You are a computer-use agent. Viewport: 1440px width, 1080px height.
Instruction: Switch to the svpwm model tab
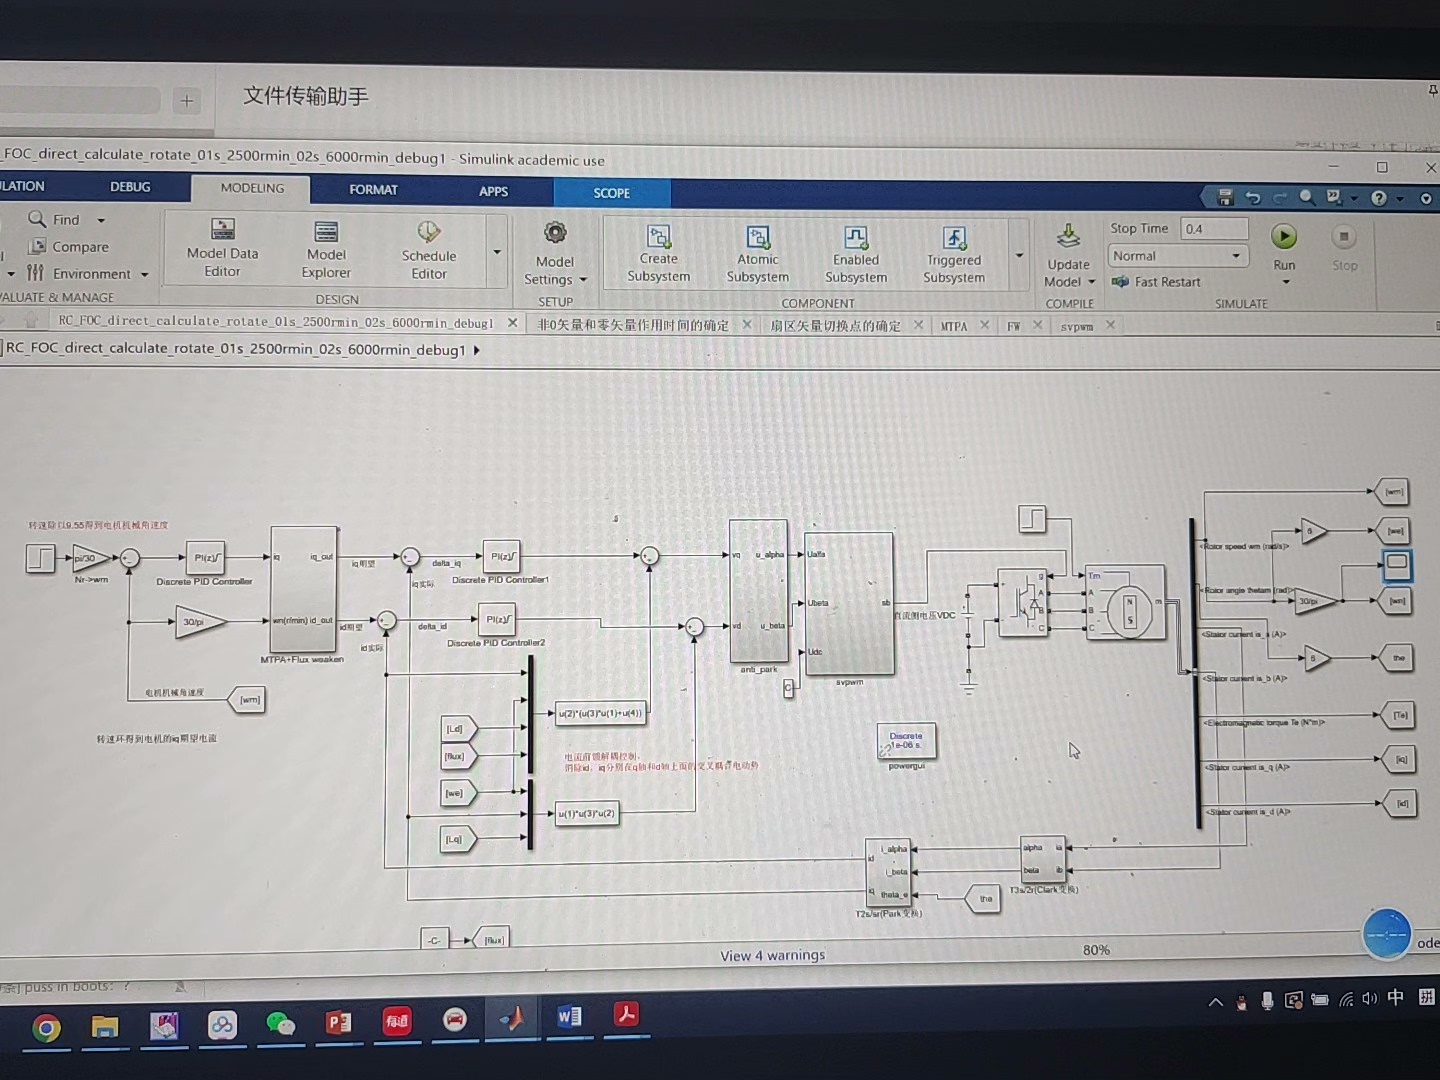point(1077,326)
